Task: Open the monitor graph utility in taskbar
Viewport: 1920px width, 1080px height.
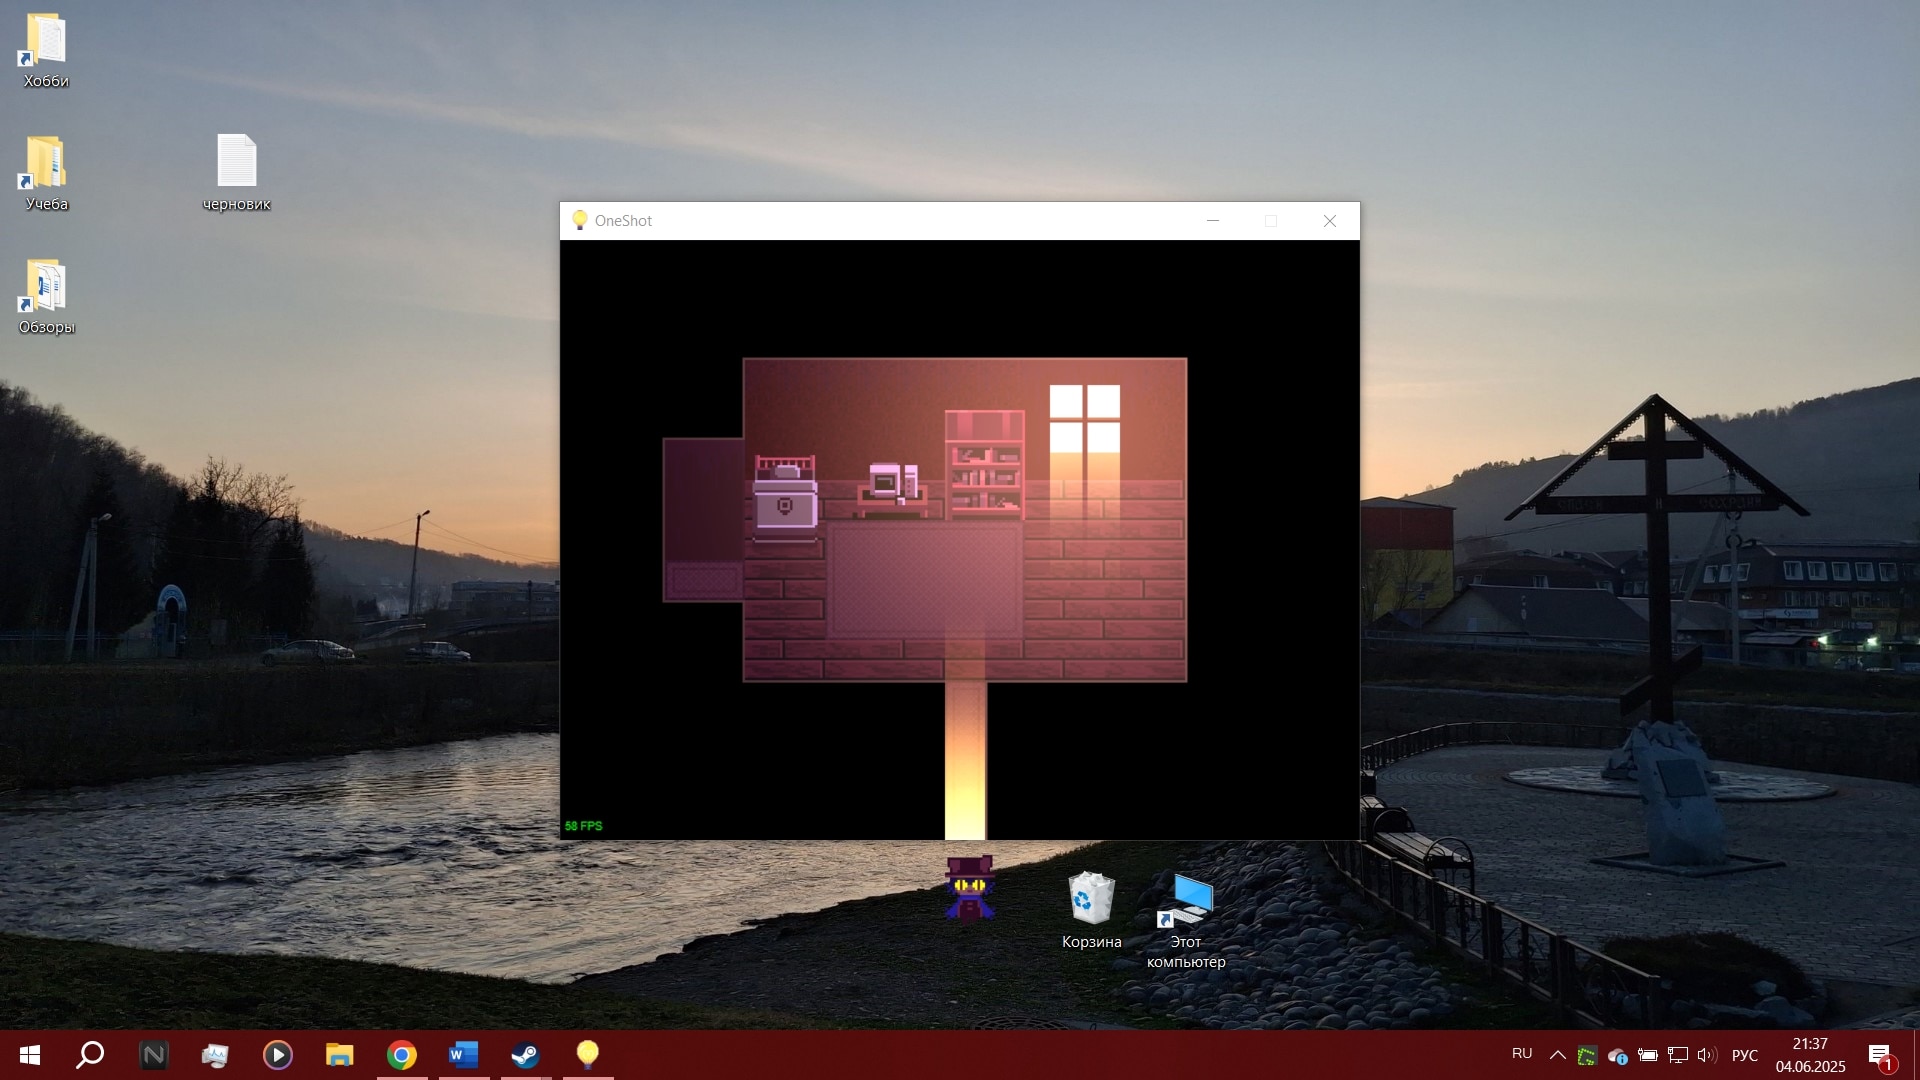Action: point(215,1055)
